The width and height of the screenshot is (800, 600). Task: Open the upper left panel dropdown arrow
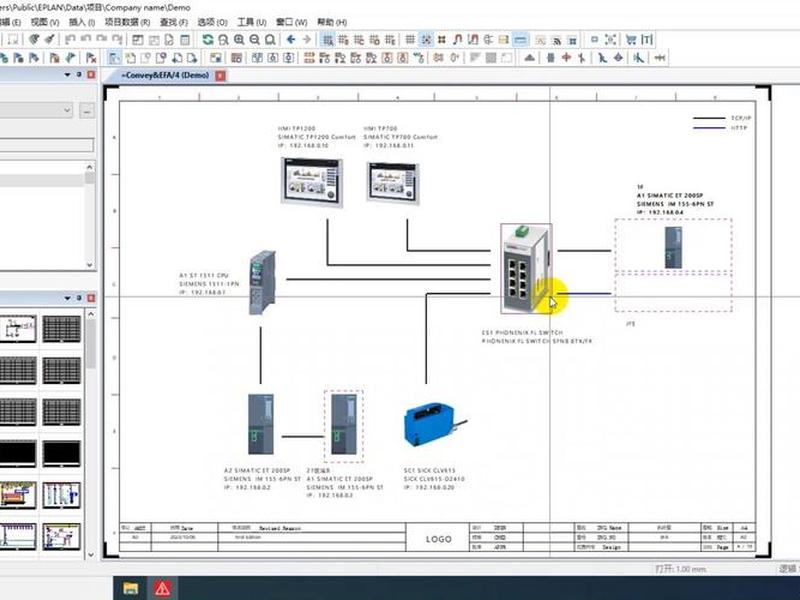pos(67,74)
